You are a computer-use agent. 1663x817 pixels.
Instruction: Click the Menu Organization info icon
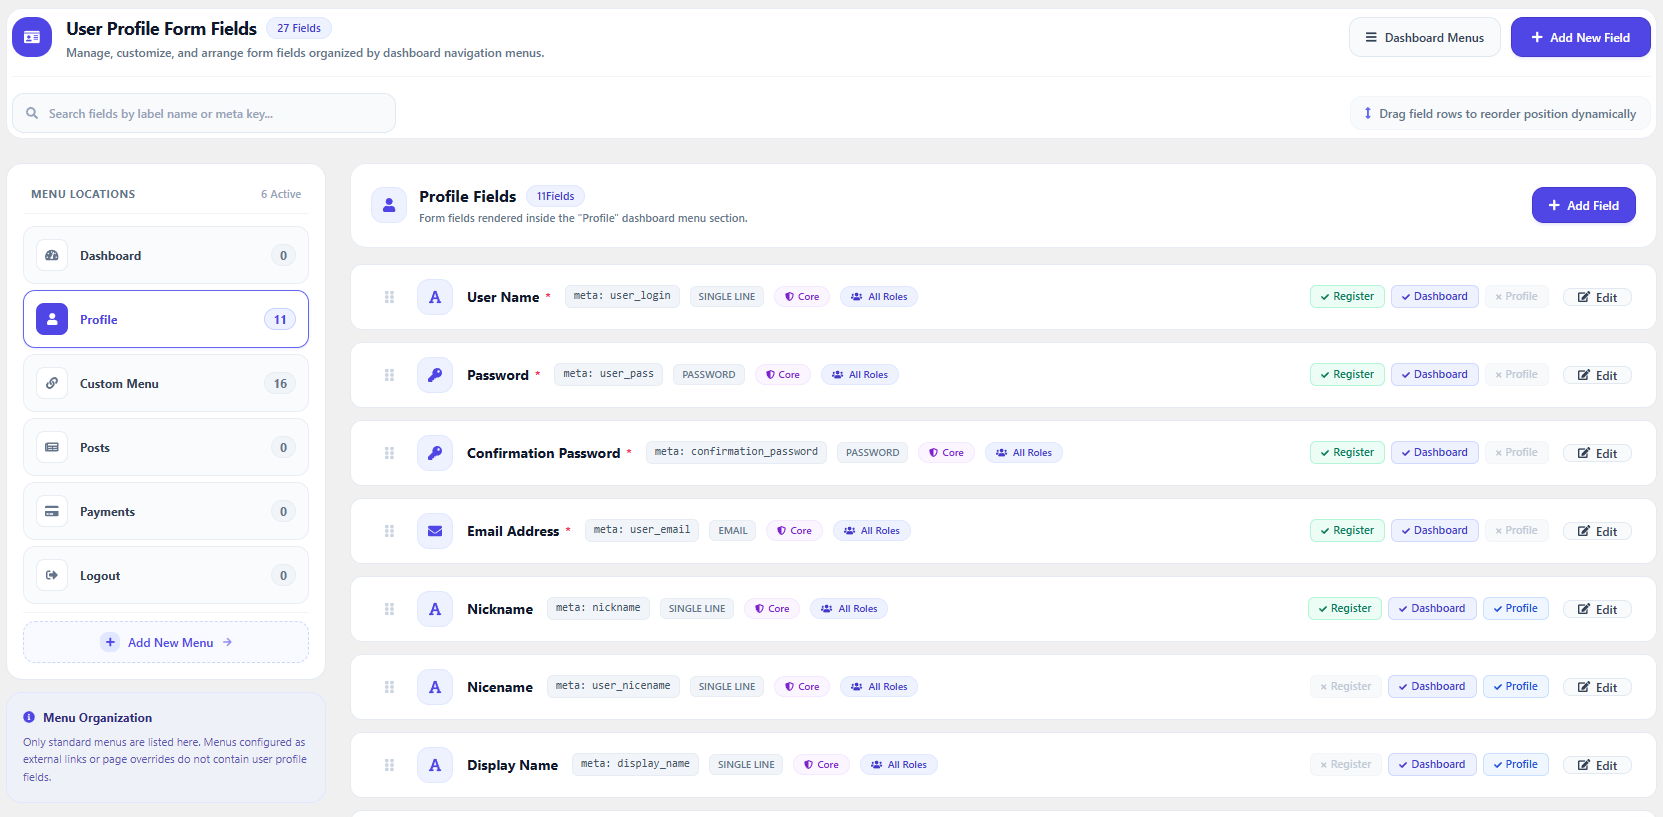(29, 717)
